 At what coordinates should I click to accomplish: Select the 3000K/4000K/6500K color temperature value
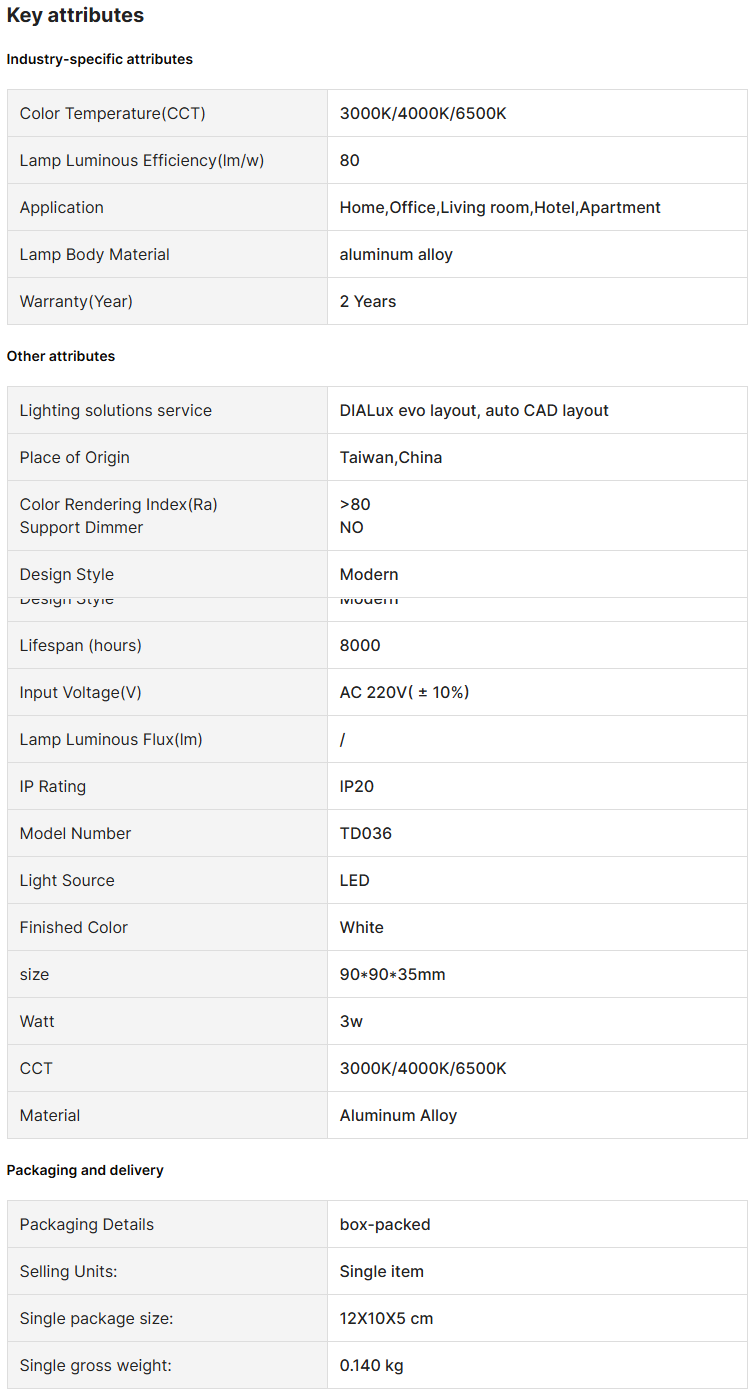[x=423, y=114]
